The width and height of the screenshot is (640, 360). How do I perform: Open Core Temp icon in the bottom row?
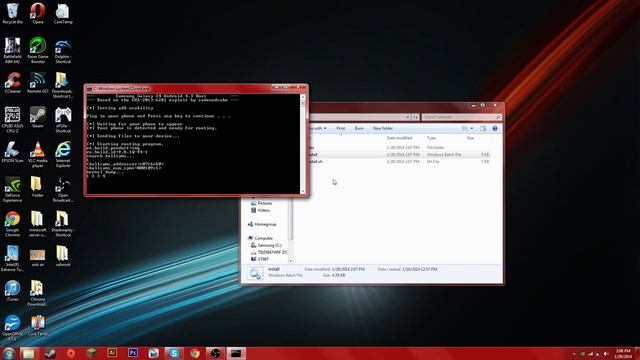tap(38, 326)
